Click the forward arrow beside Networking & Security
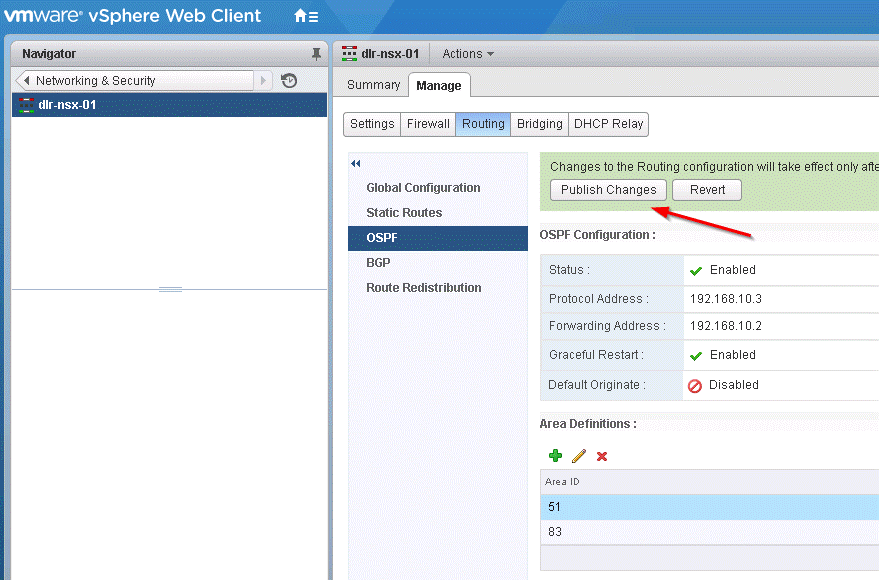 pos(264,81)
